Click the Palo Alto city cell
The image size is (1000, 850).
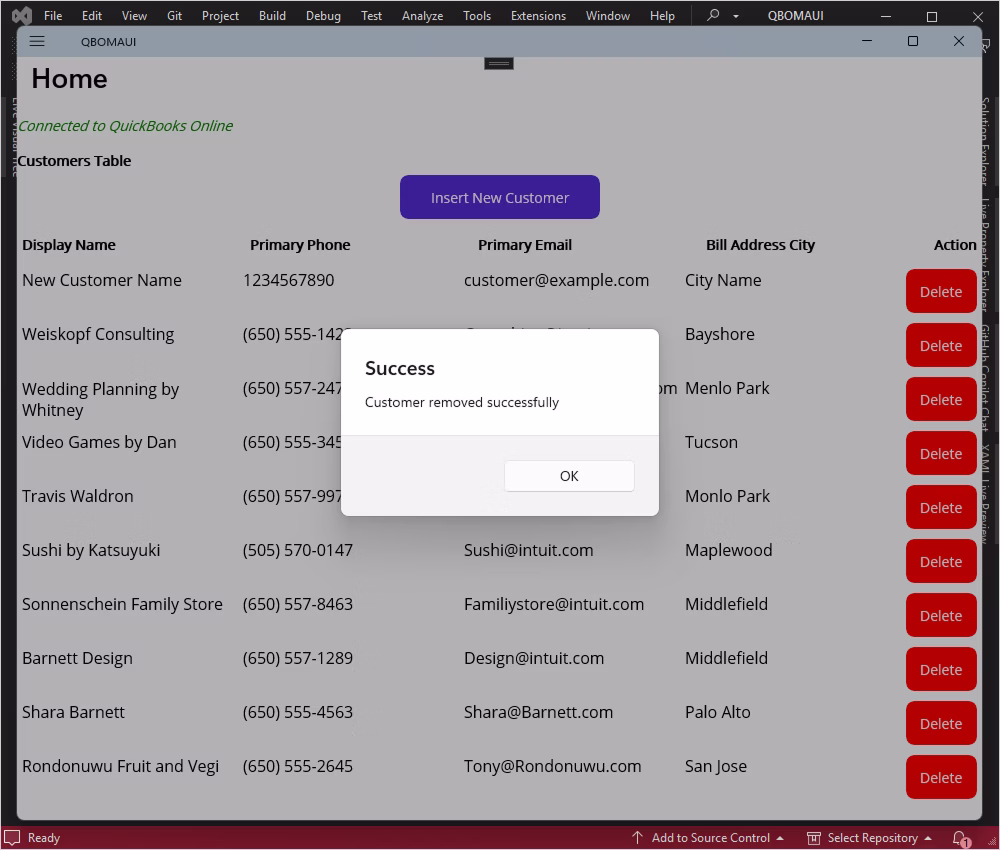point(717,712)
